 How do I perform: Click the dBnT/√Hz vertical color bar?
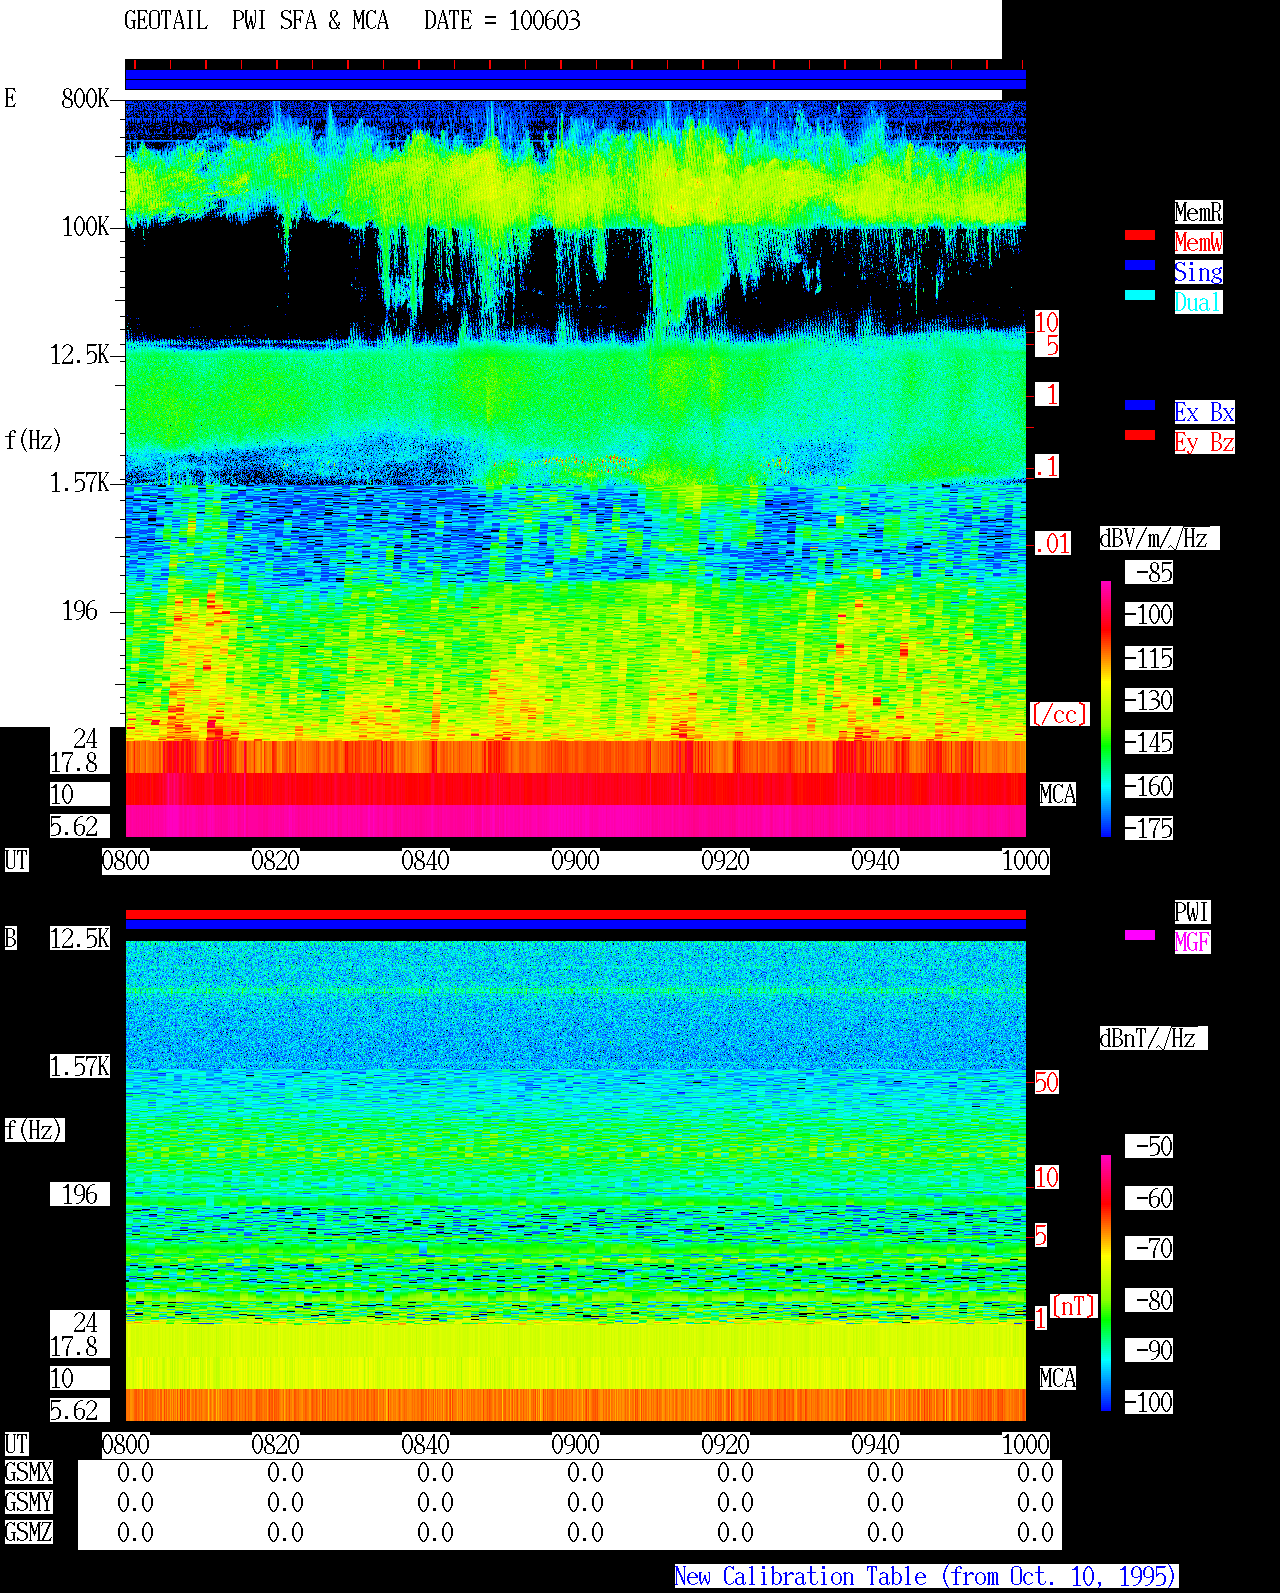click(1106, 1283)
